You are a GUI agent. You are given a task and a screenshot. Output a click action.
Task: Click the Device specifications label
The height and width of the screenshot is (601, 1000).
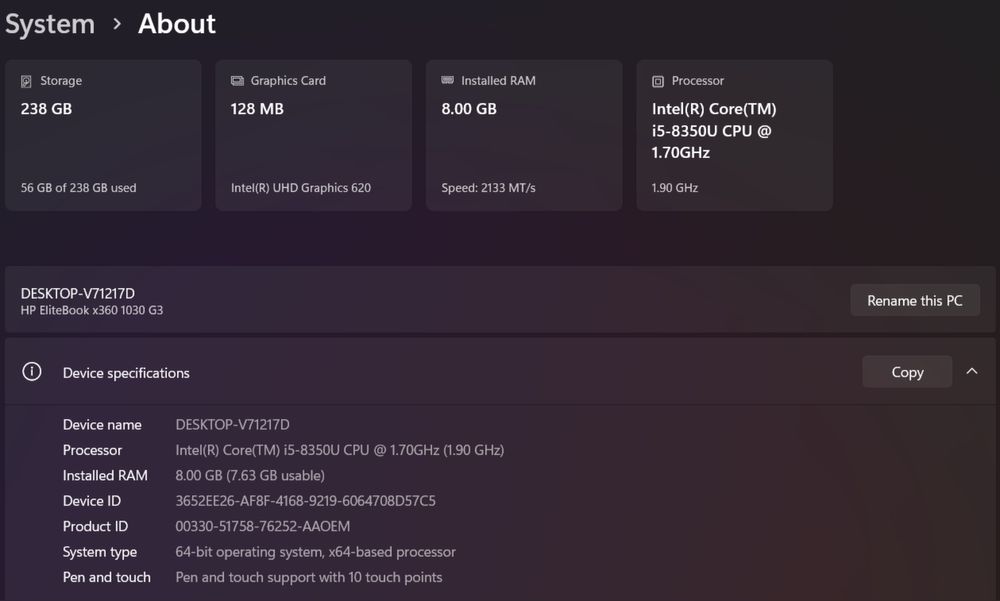point(126,373)
